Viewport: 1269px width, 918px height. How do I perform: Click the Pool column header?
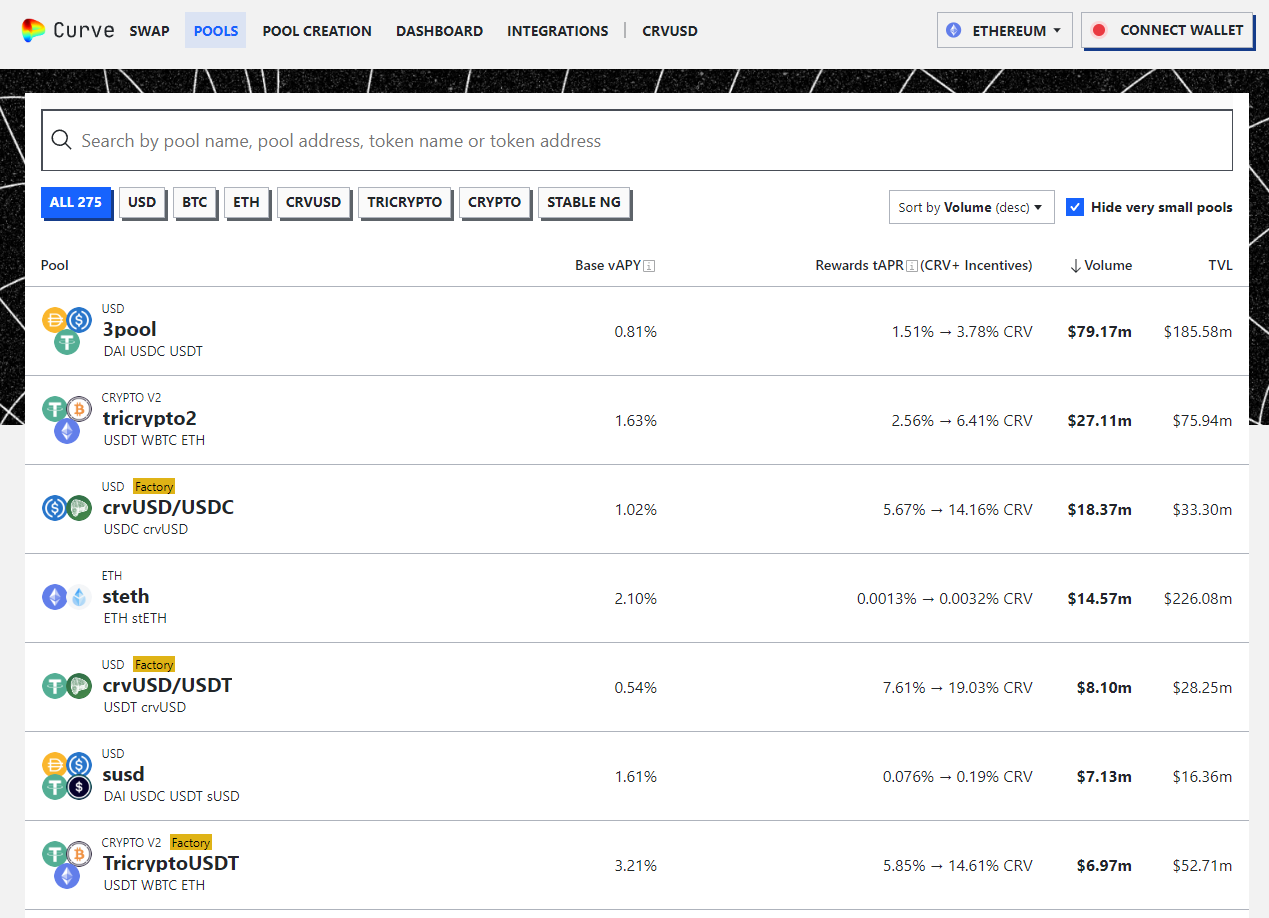[55, 266]
